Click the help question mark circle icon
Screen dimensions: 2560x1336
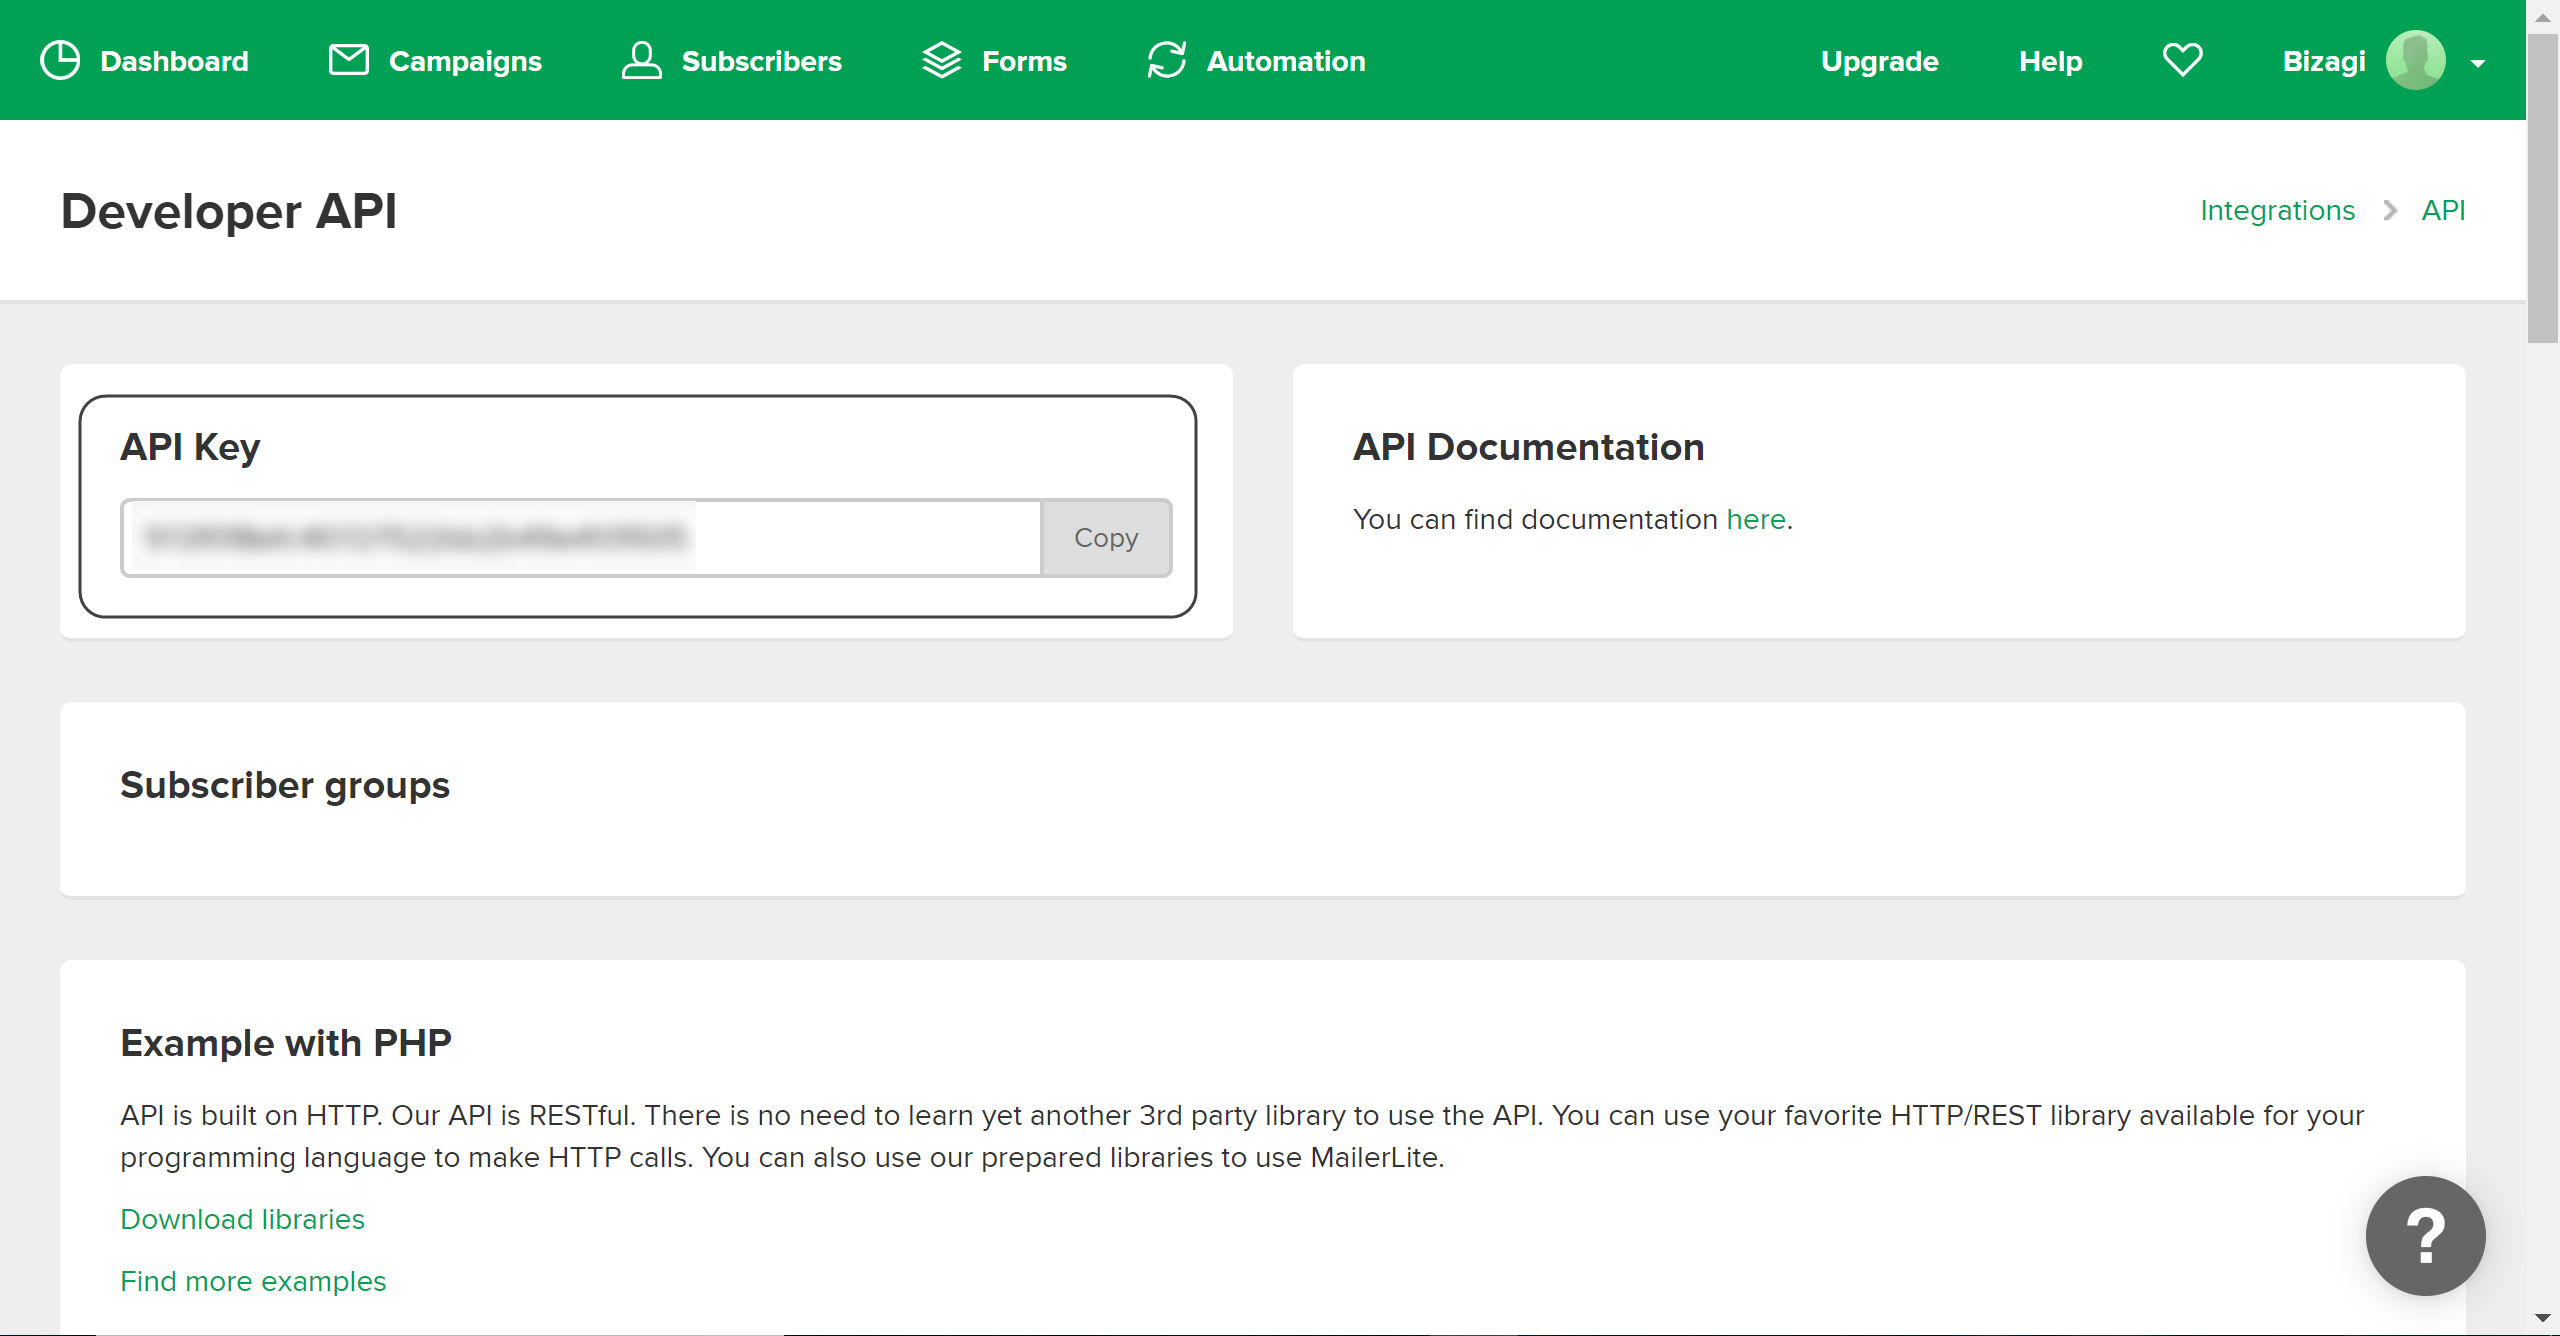[2426, 1236]
